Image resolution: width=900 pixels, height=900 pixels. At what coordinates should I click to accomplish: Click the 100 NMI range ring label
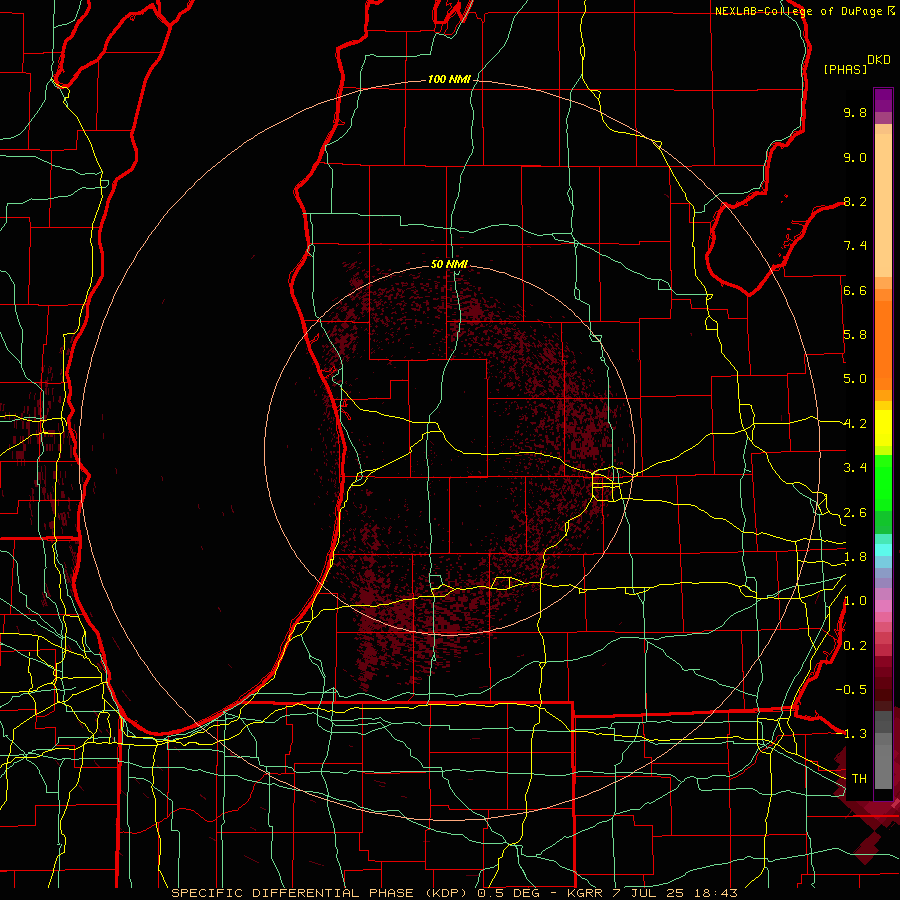[x=449, y=79]
